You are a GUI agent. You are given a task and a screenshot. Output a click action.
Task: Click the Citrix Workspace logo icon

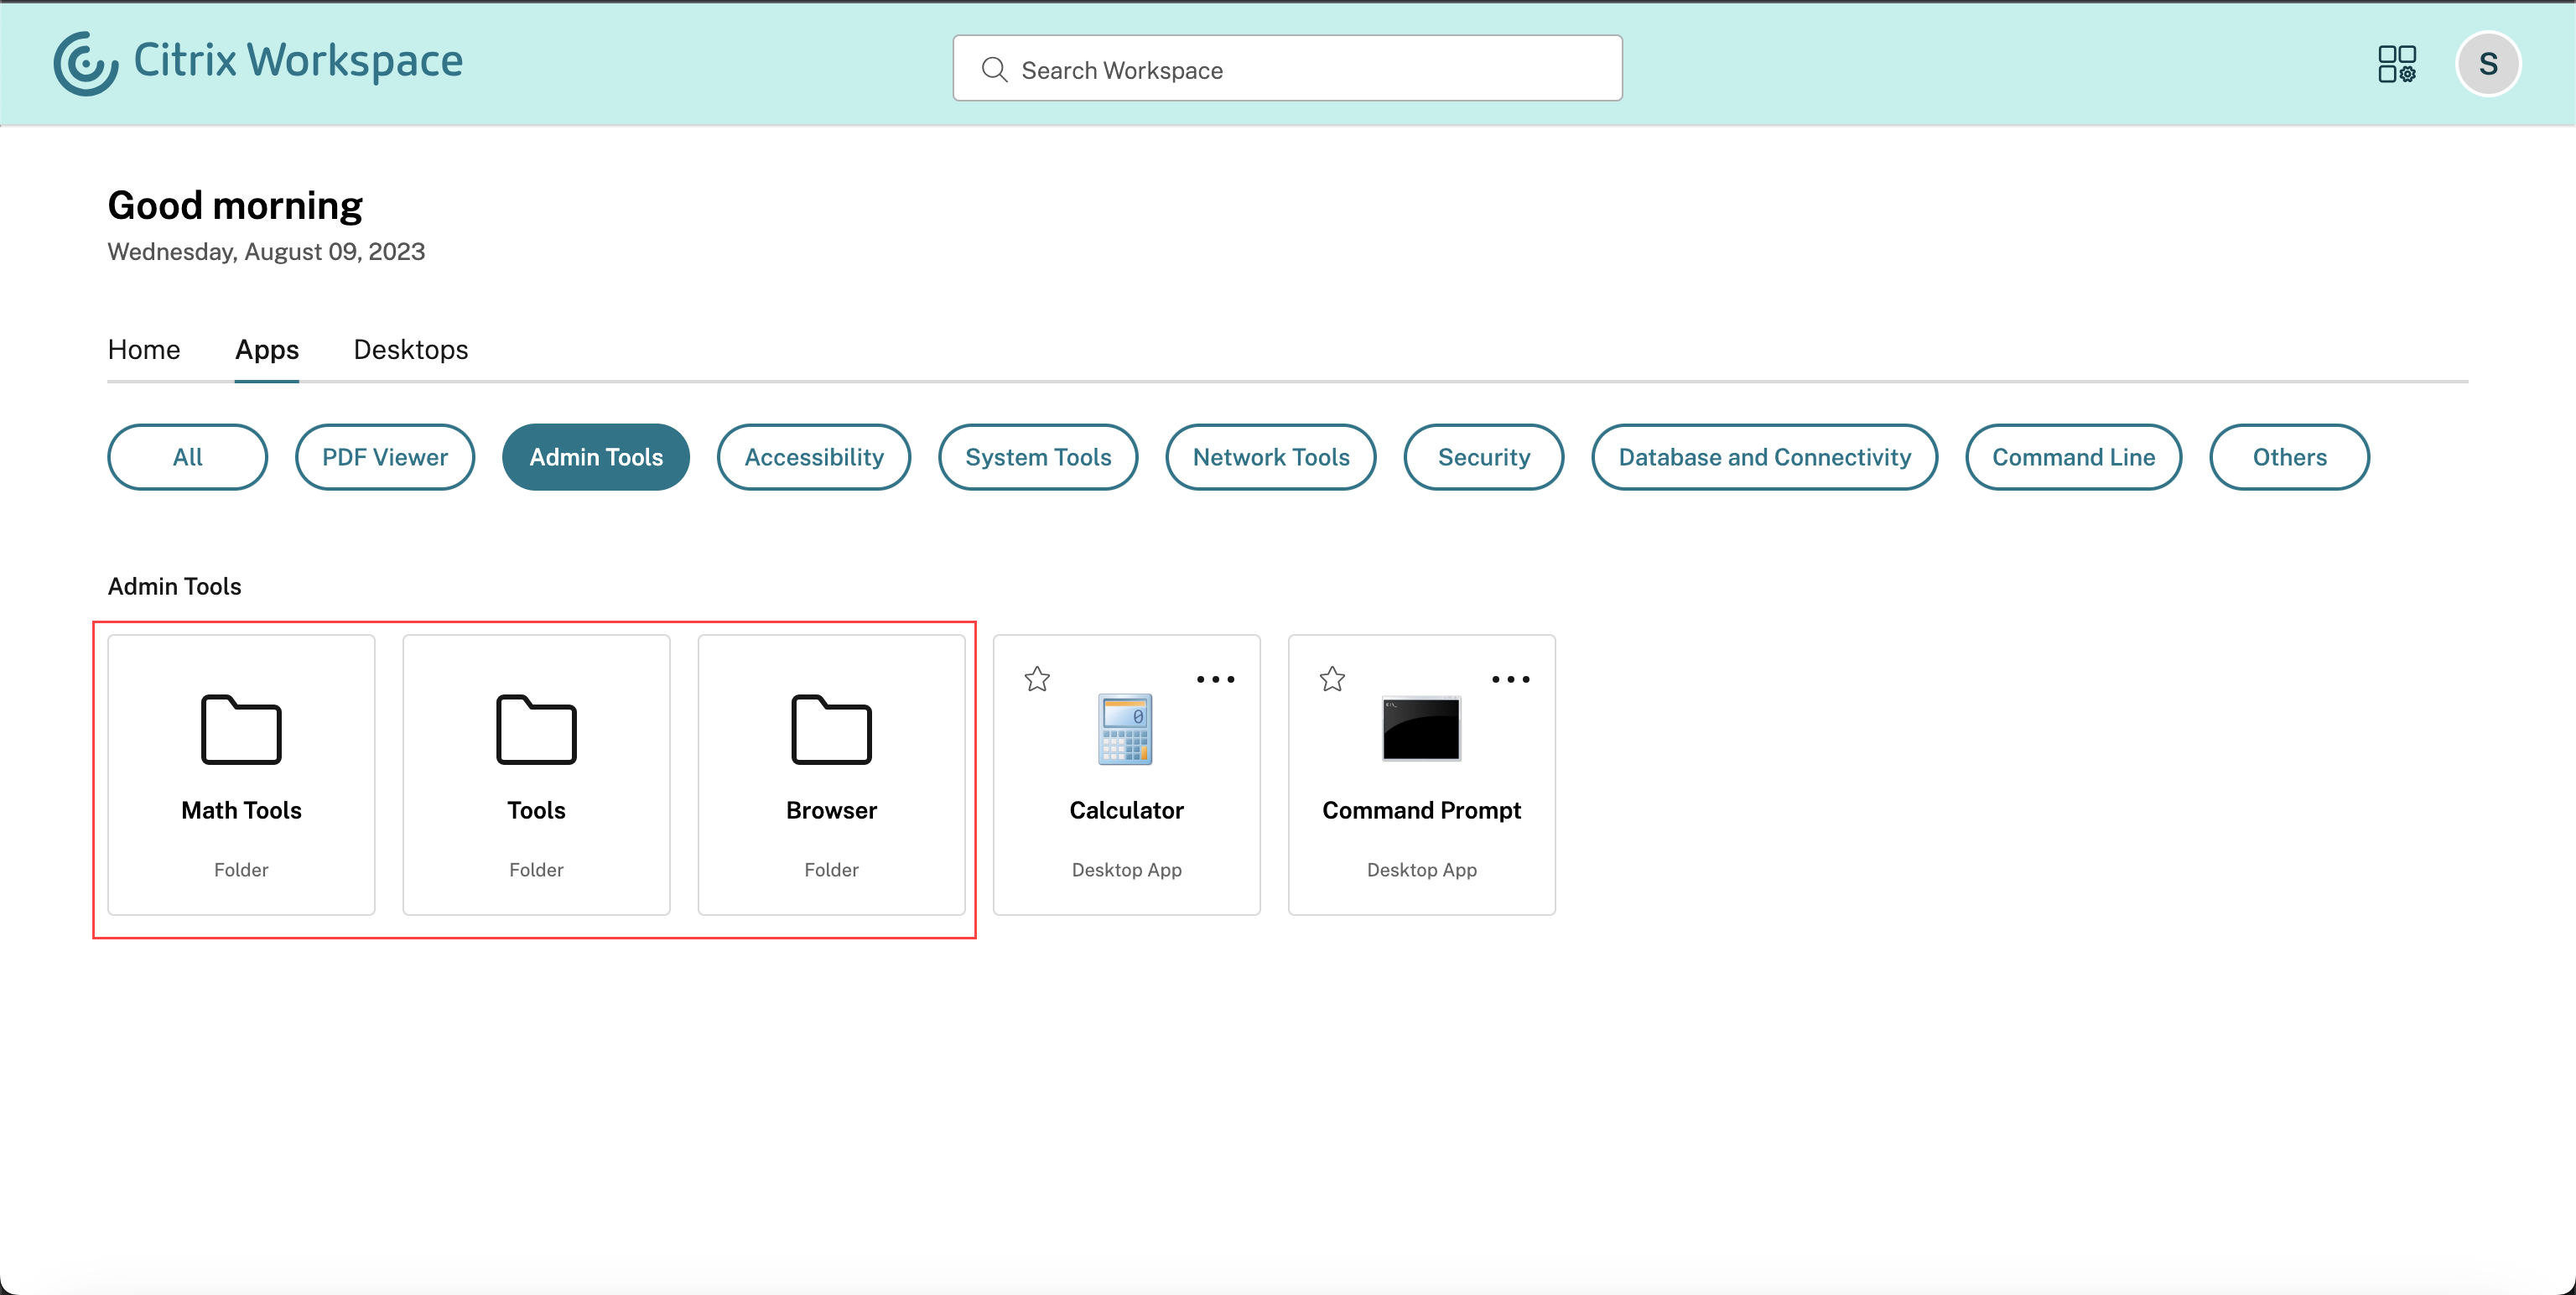[x=86, y=63]
